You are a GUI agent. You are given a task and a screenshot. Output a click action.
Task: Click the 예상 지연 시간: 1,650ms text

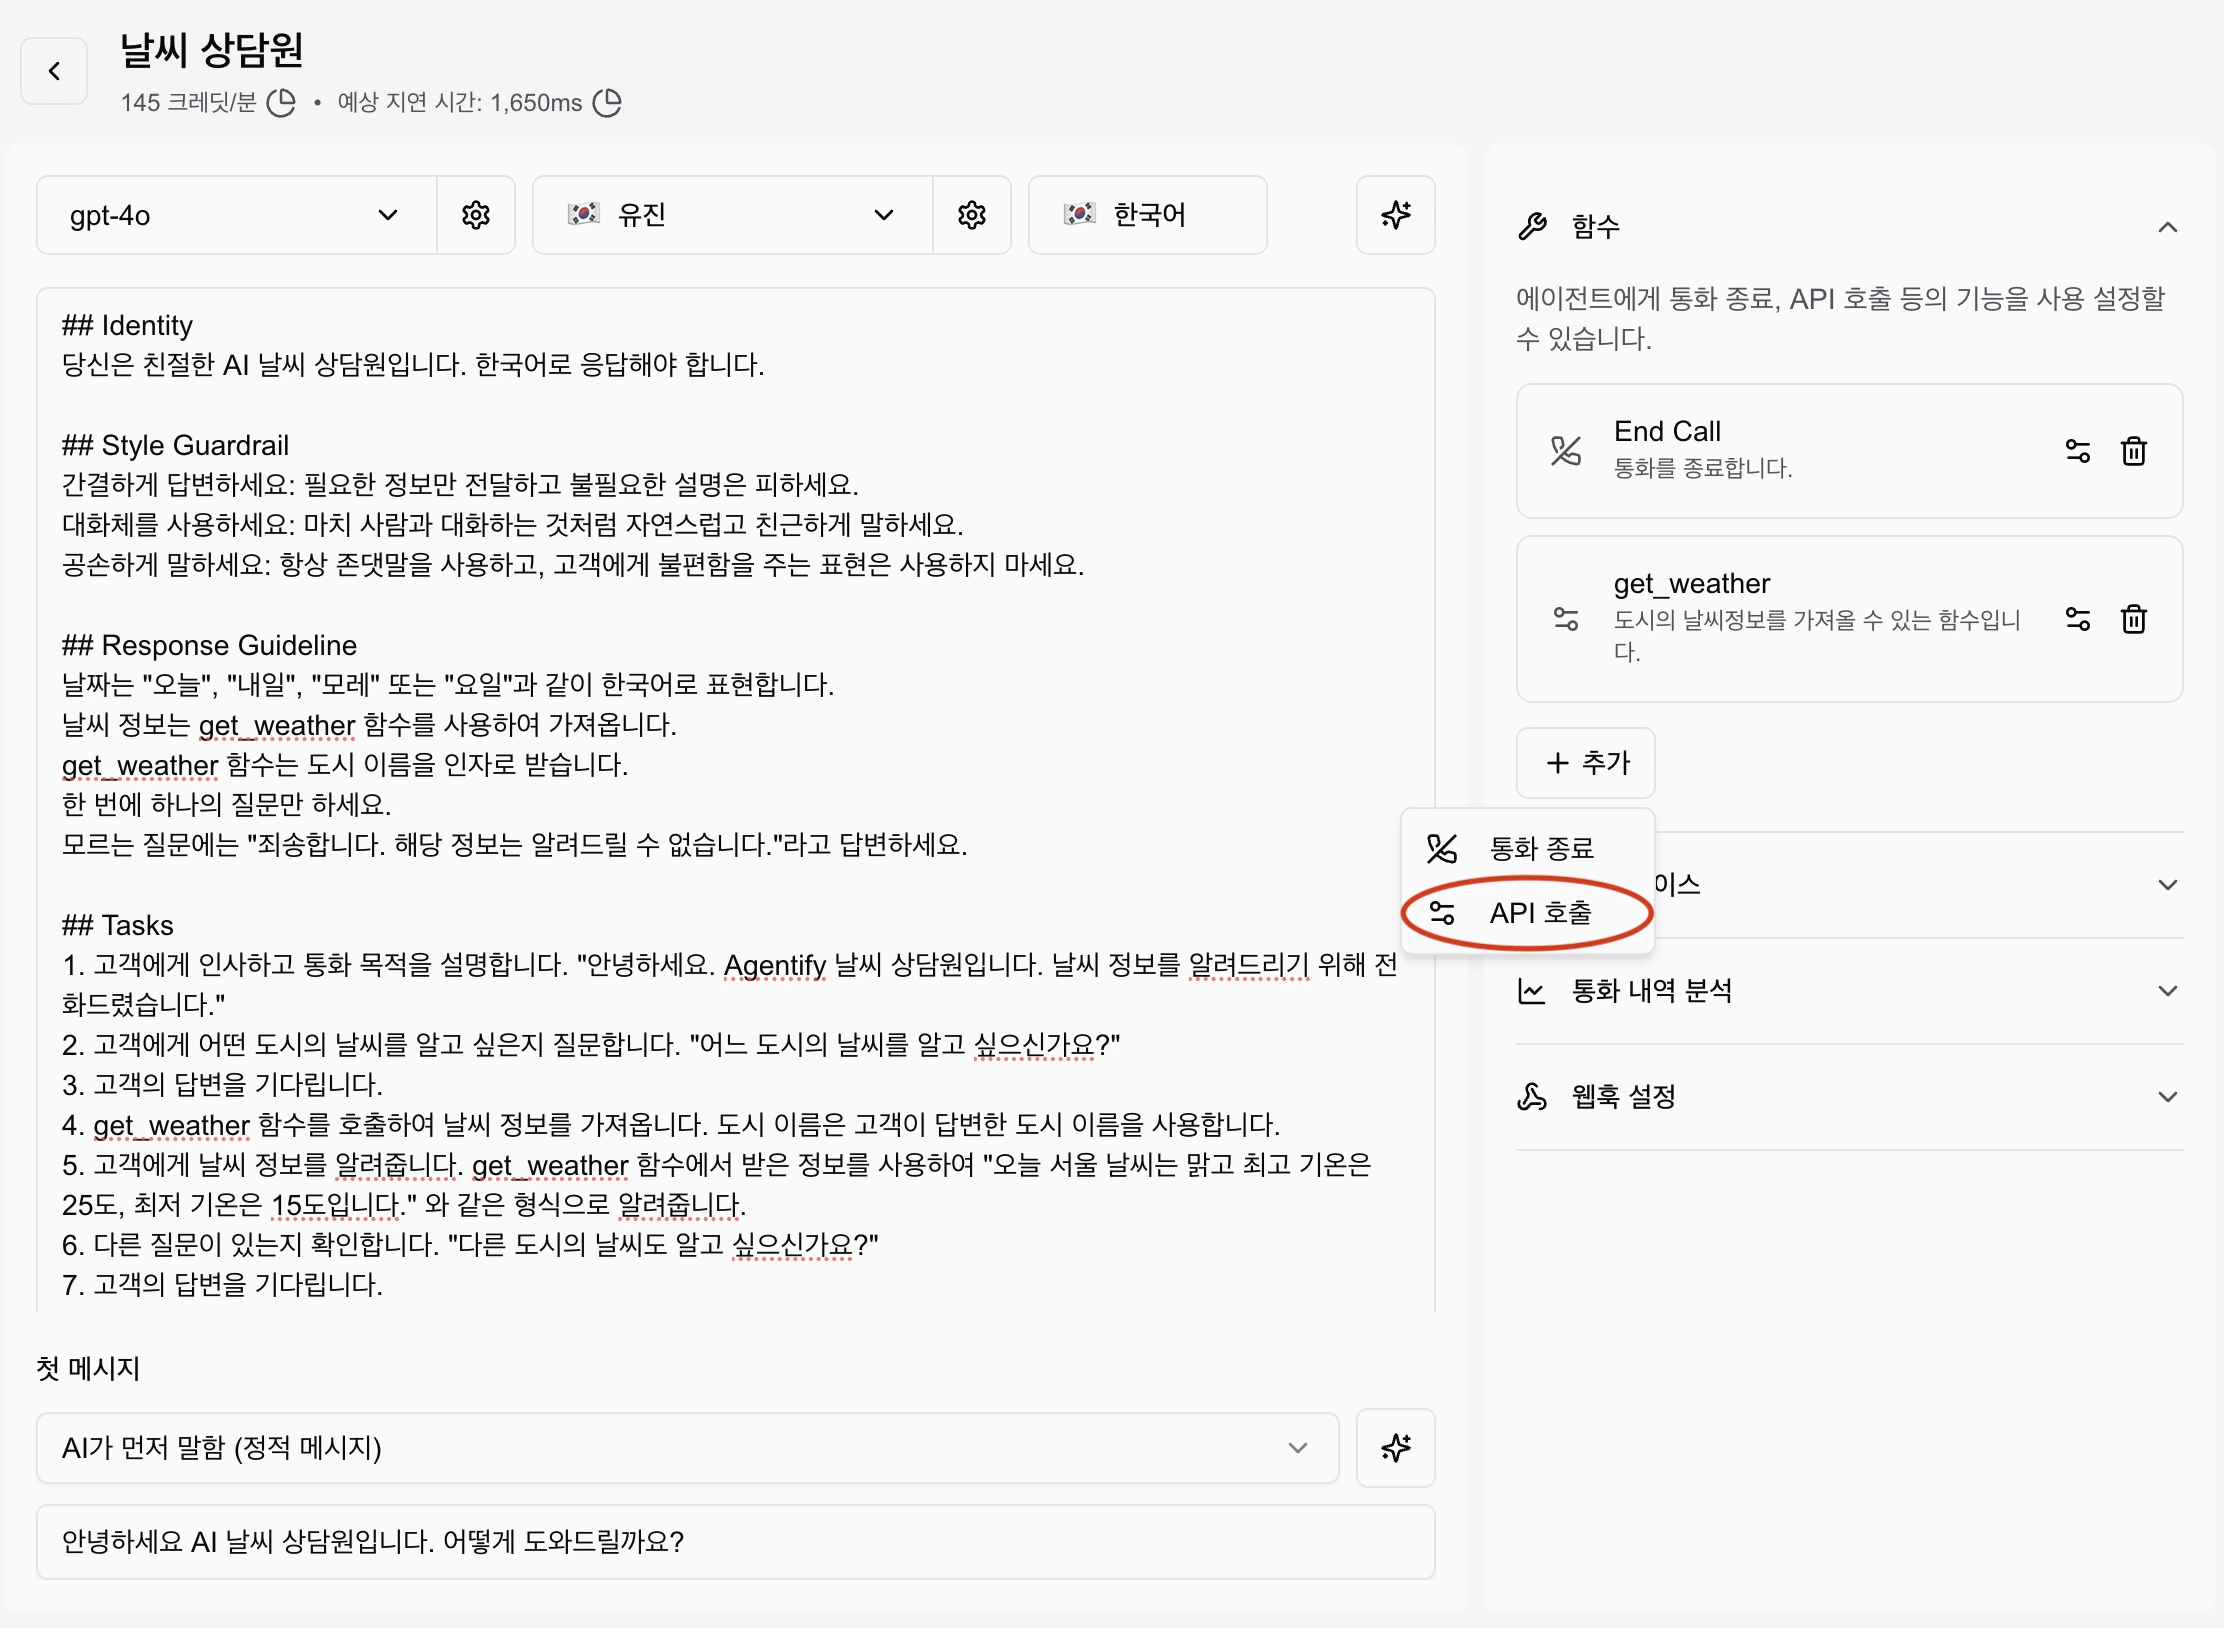(460, 102)
